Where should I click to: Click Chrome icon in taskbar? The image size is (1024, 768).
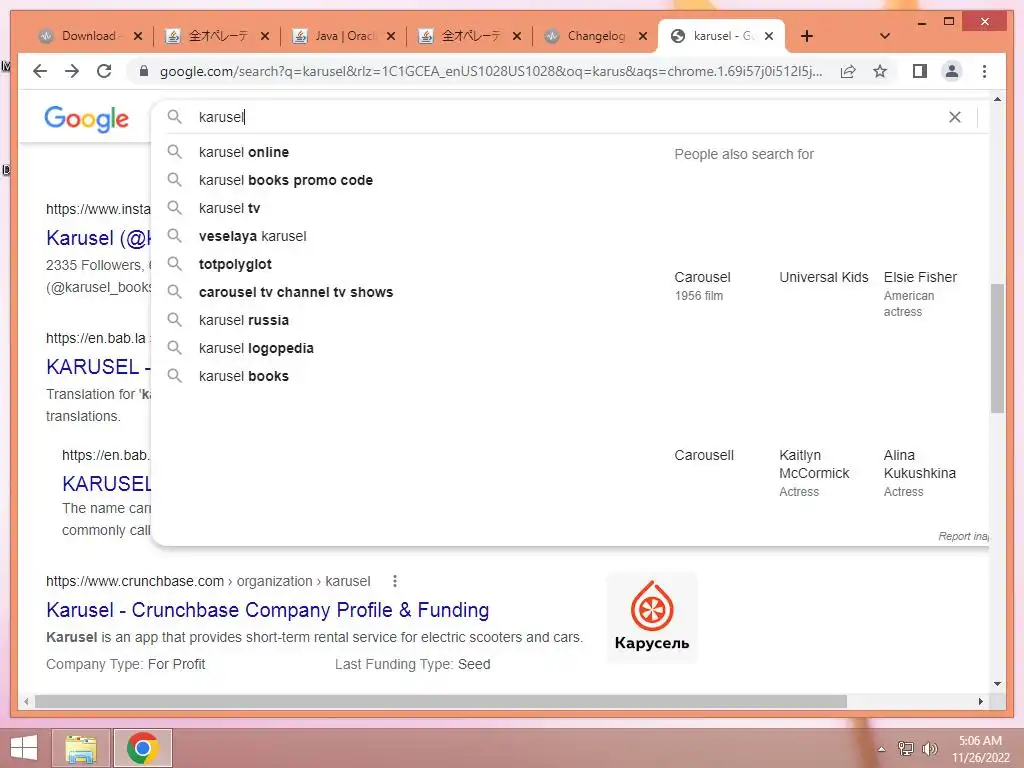tap(143, 748)
